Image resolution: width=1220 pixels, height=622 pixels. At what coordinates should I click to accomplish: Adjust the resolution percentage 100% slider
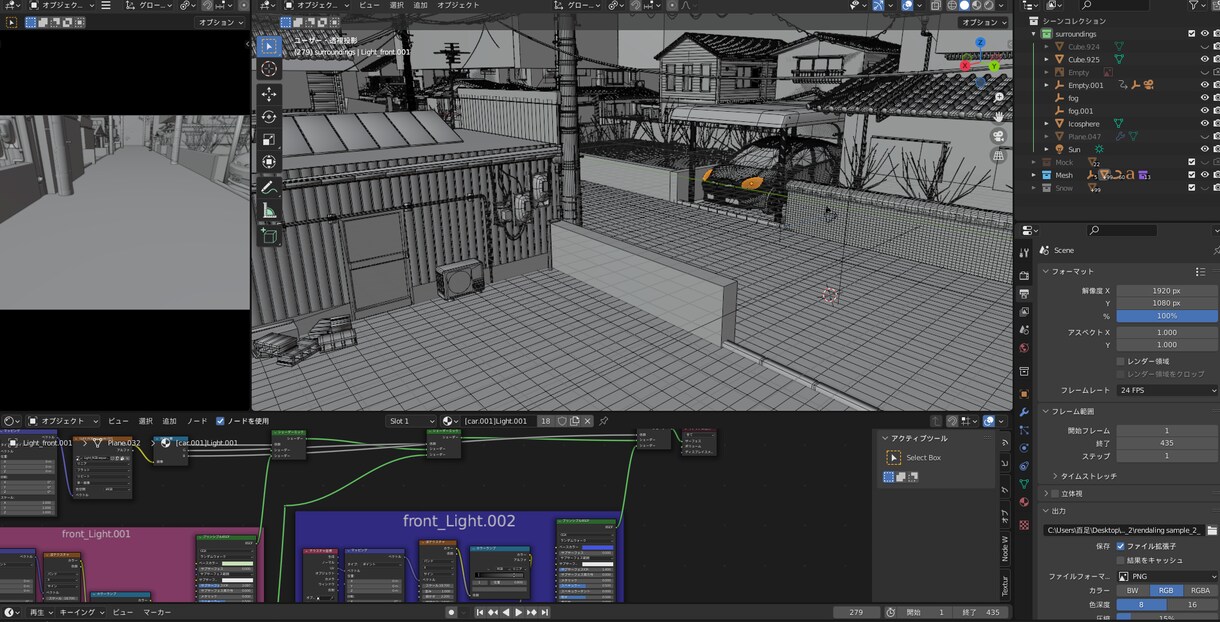tap(1167, 316)
